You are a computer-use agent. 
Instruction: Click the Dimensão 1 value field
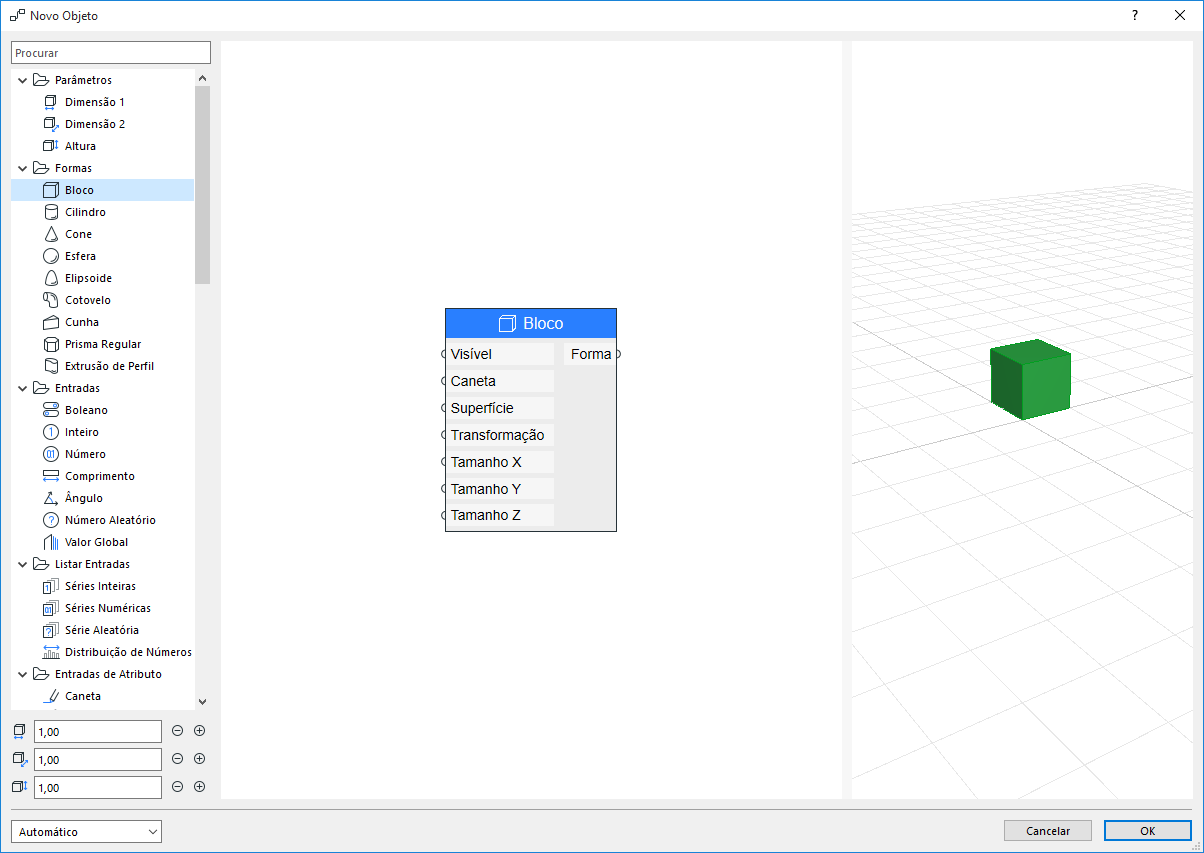tap(98, 732)
